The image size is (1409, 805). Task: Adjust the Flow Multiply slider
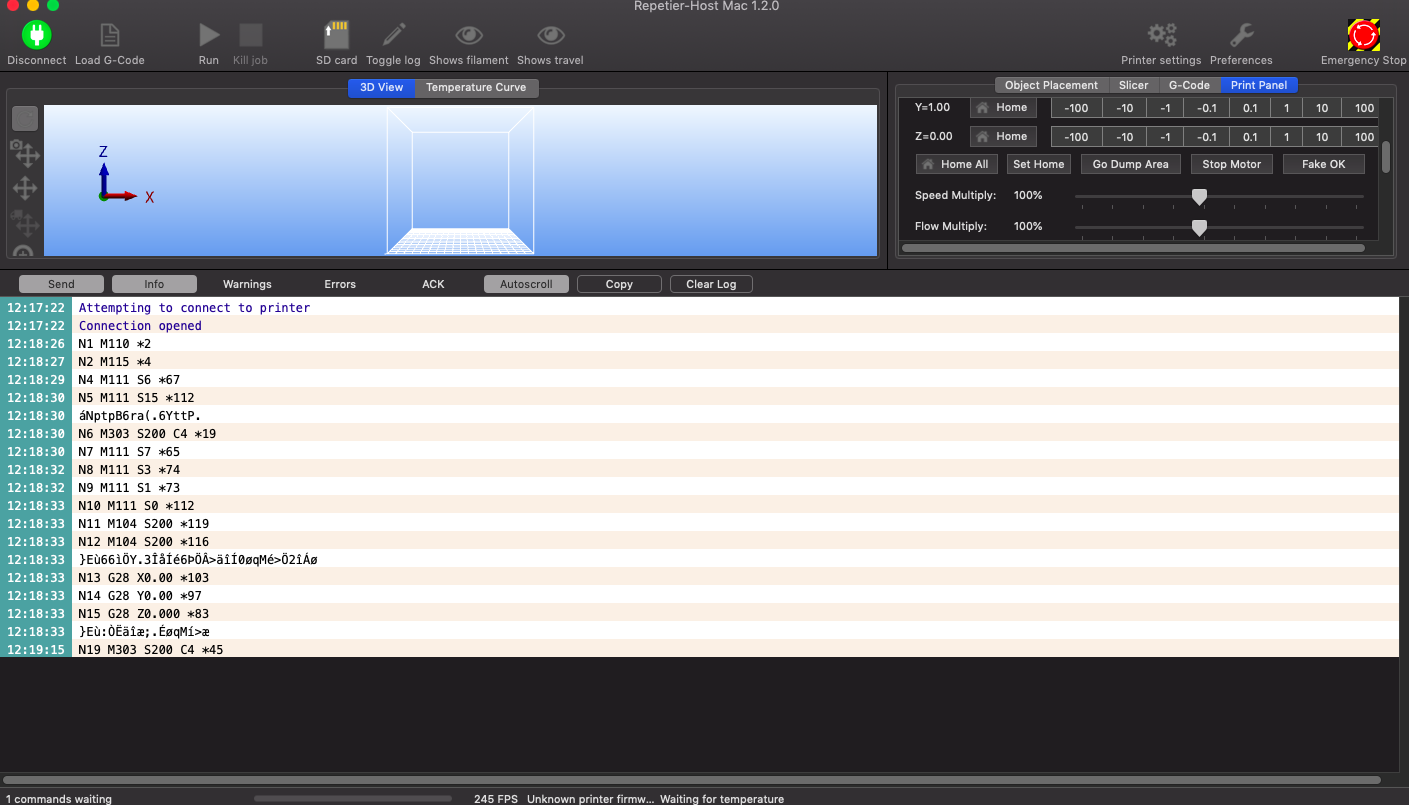click(x=1199, y=227)
